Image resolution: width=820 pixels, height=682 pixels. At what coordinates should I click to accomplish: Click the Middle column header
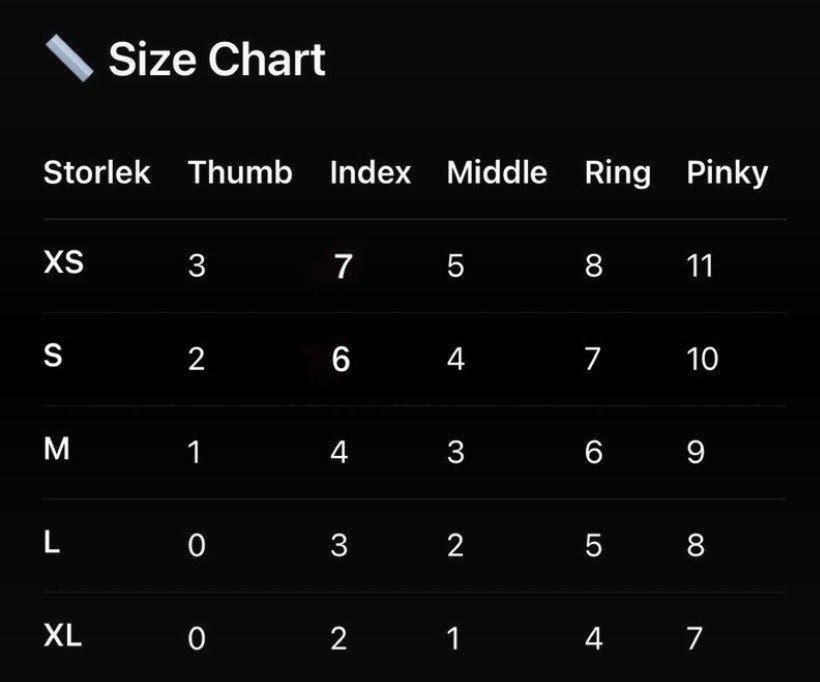click(496, 173)
